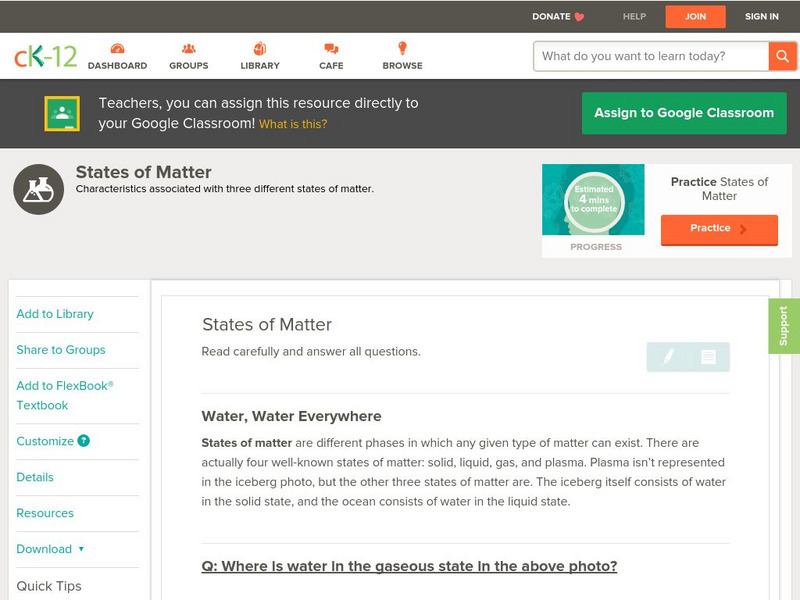The image size is (800, 600).
Task: Click Share to Groups link
Action: point(61,349)
